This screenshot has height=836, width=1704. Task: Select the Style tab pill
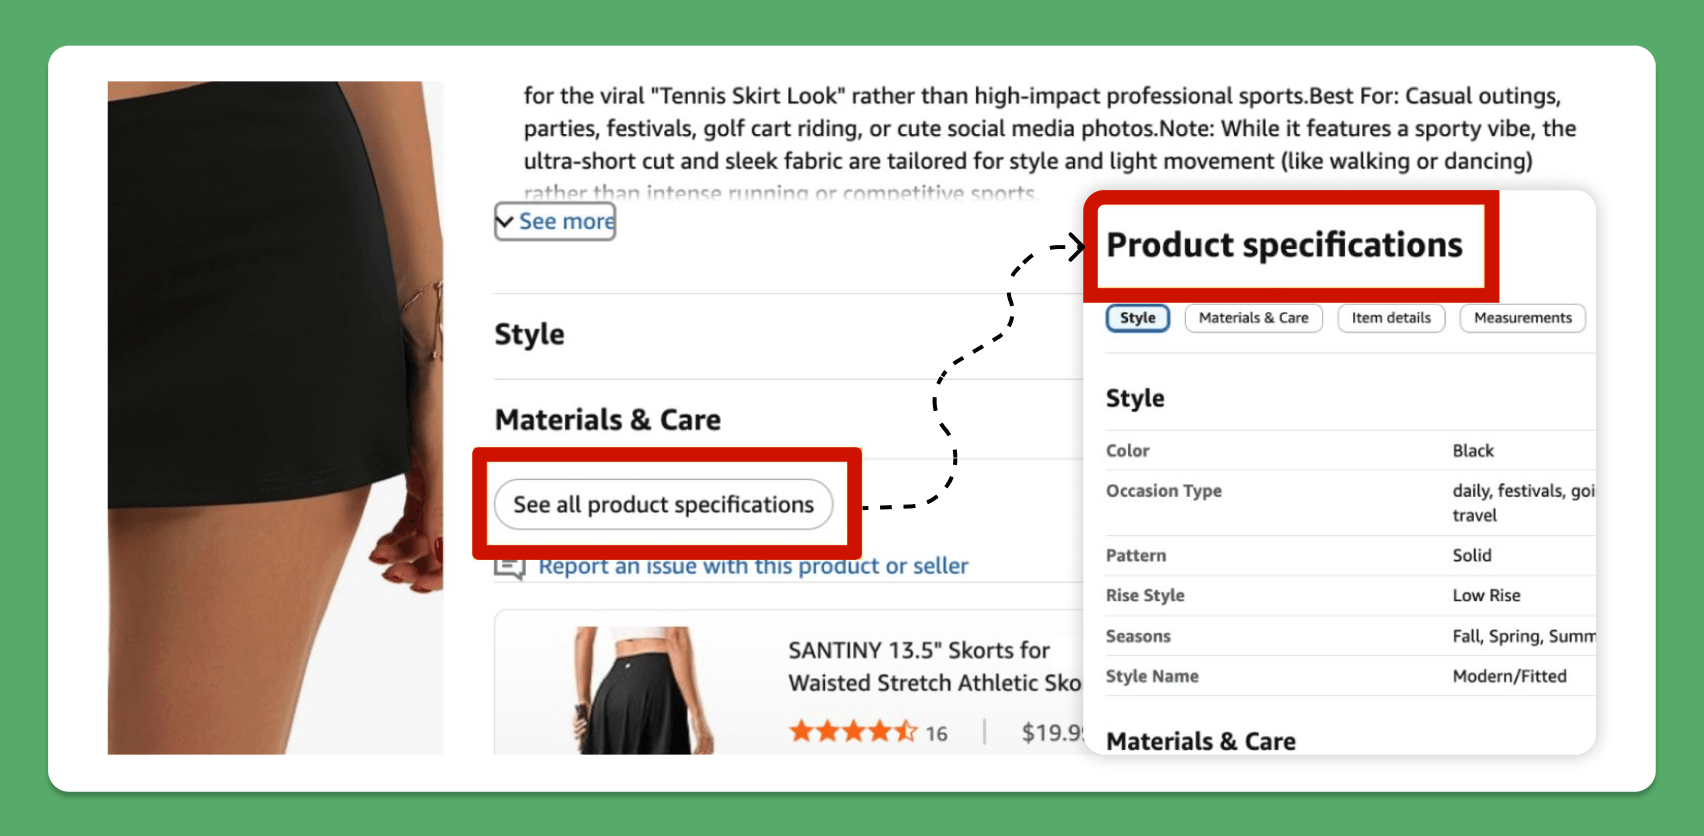point(1138,318)
